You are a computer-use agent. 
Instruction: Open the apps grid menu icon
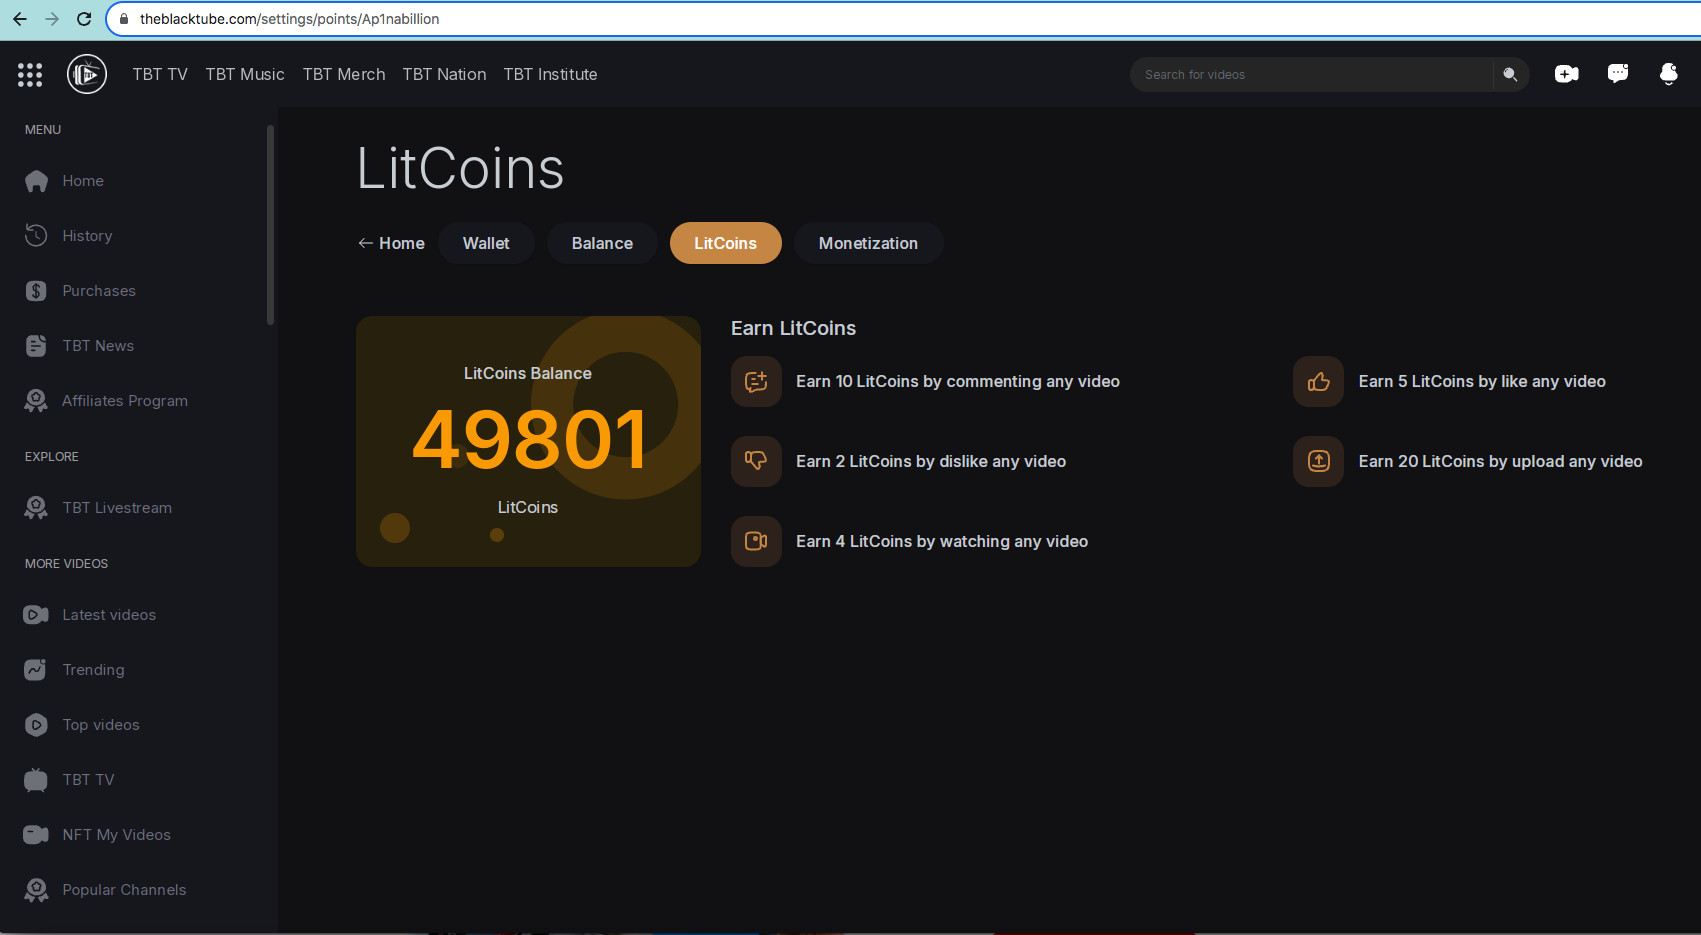pos(30,74)
